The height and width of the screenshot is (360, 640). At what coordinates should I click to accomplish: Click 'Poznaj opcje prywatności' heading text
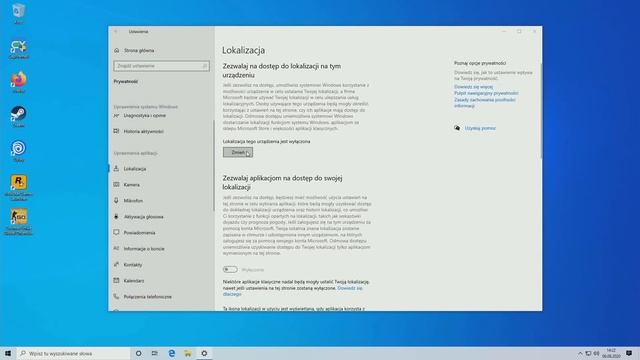point(480,63)
